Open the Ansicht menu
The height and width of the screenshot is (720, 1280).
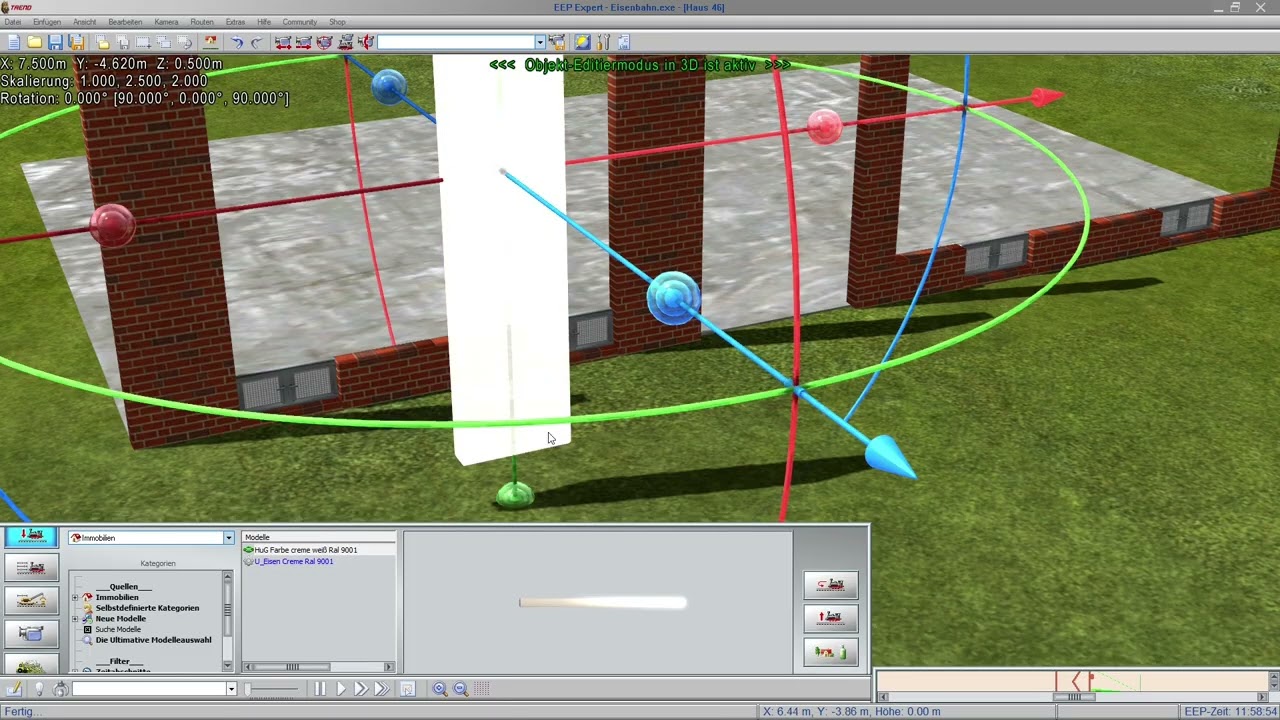tap(84, 22)
